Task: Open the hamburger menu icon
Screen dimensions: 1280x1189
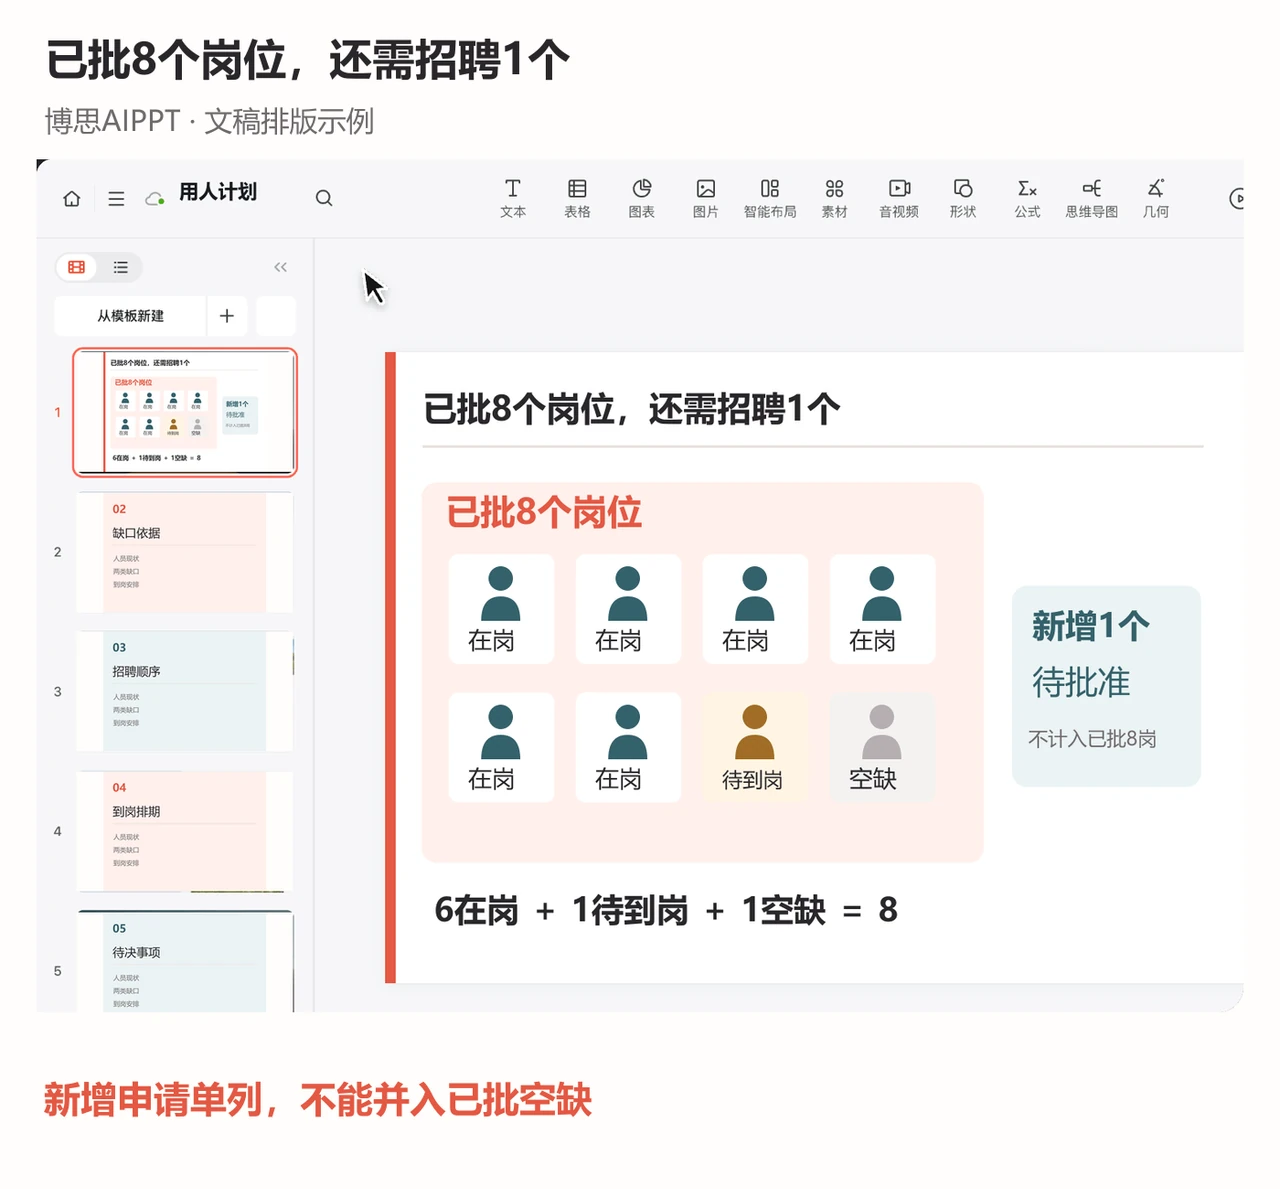Action: click(116, 198)
